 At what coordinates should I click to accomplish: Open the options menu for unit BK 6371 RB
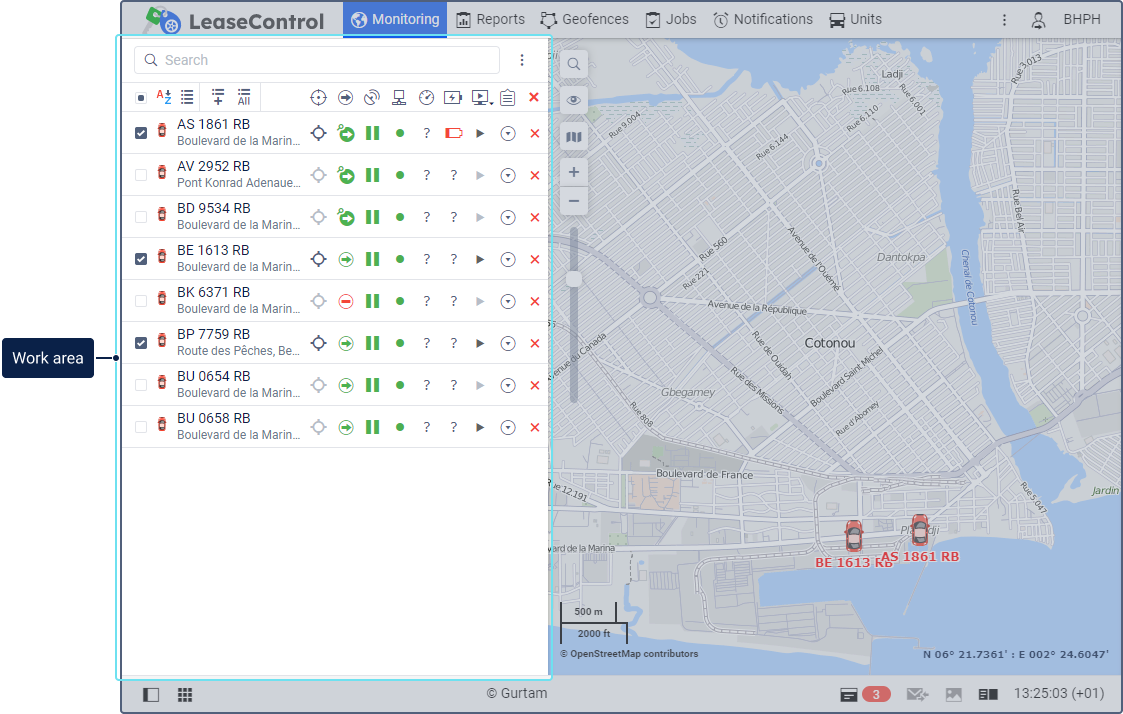coord(508,301)
